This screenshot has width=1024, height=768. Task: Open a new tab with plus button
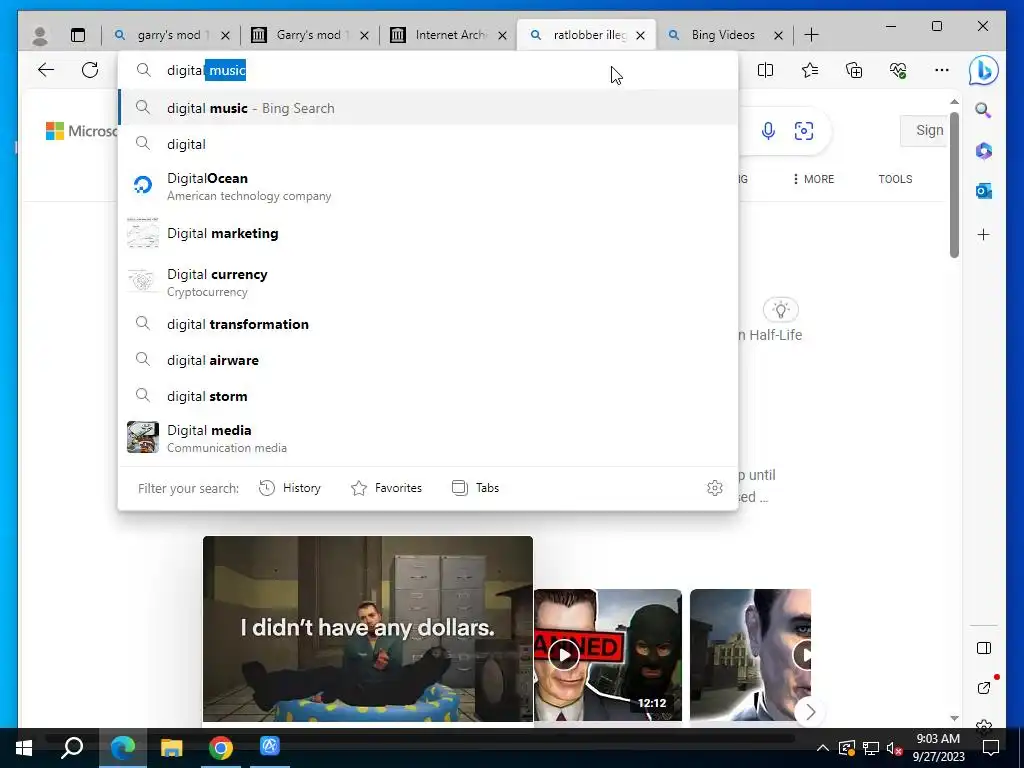click(811, 35)
